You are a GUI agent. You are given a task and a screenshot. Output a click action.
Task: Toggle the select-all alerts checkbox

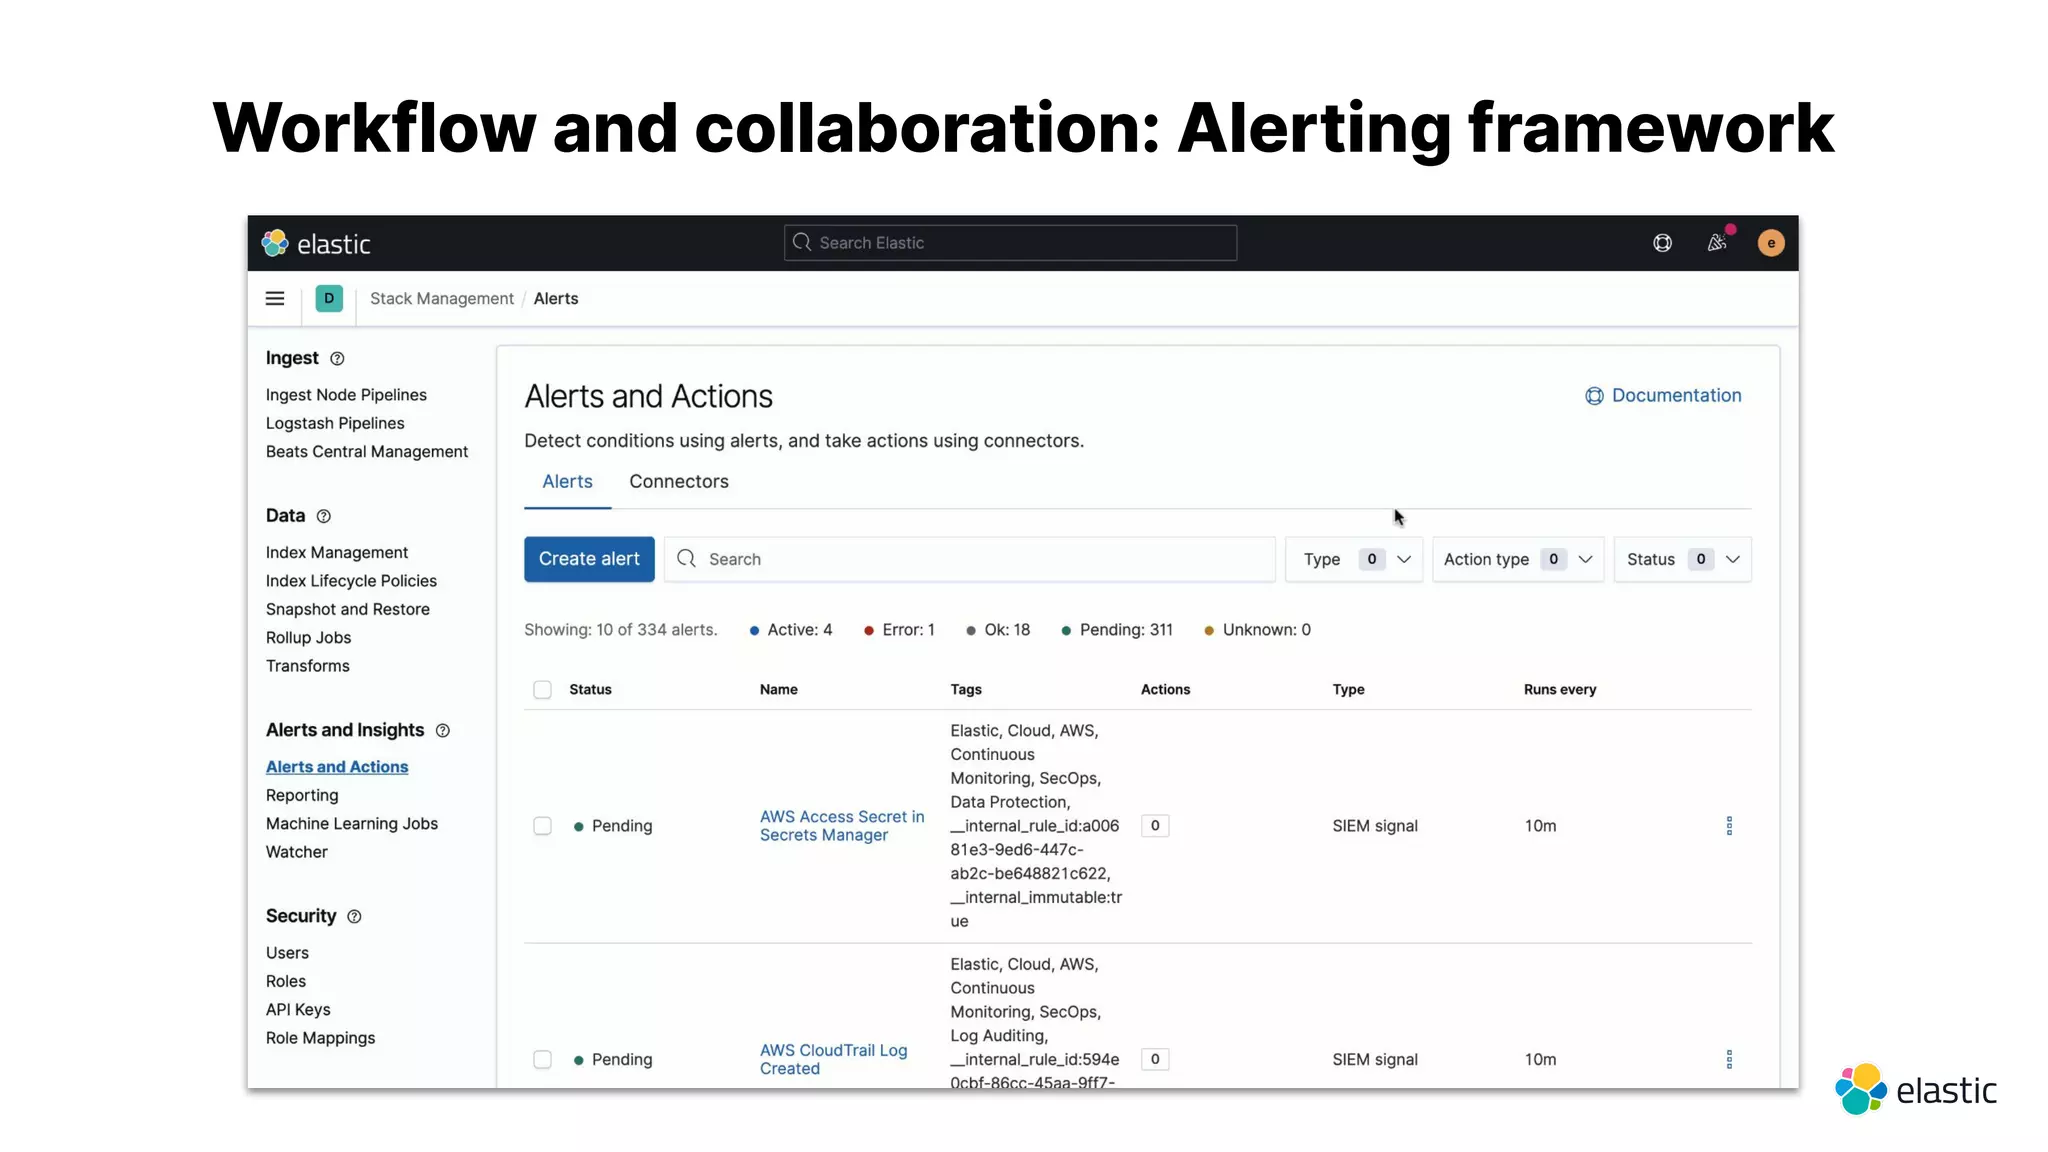point(542,690)
